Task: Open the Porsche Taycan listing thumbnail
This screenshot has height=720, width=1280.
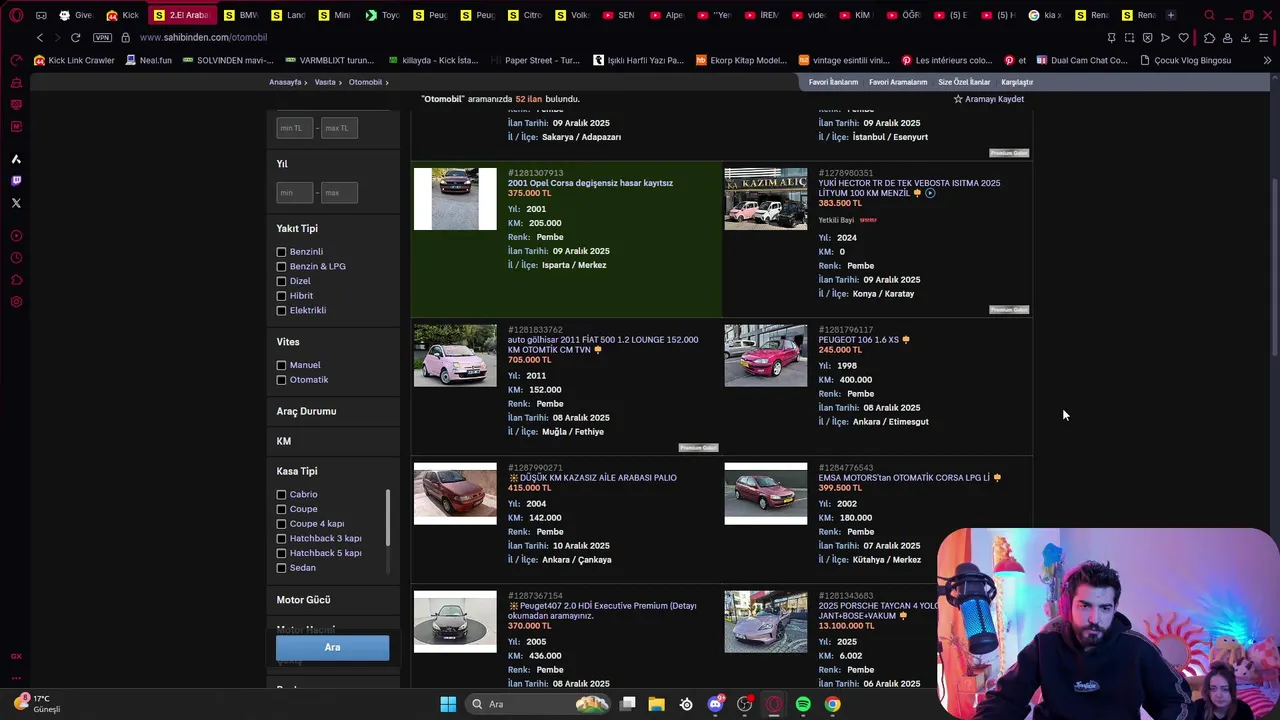Action: click(765, 622)
